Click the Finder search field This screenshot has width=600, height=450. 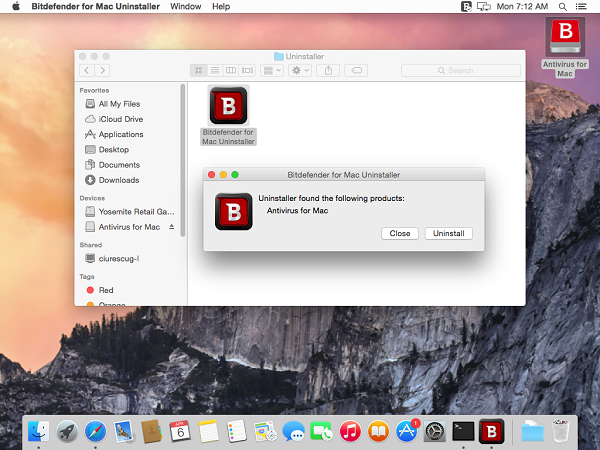coord(459,70)
